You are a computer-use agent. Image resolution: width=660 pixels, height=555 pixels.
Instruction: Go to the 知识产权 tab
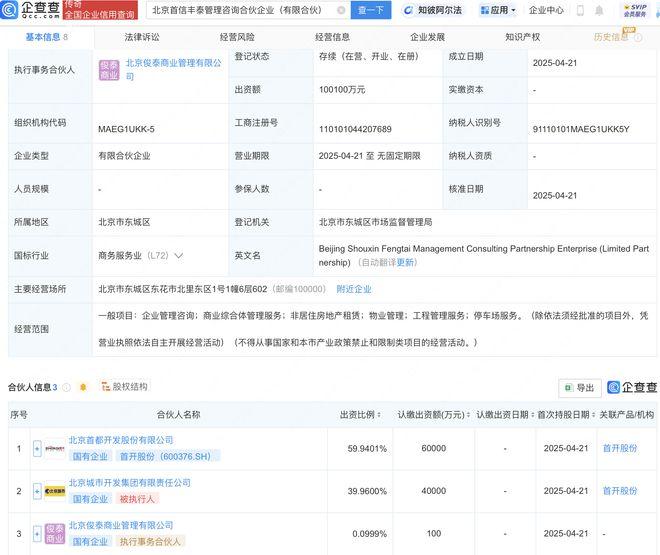522,37
